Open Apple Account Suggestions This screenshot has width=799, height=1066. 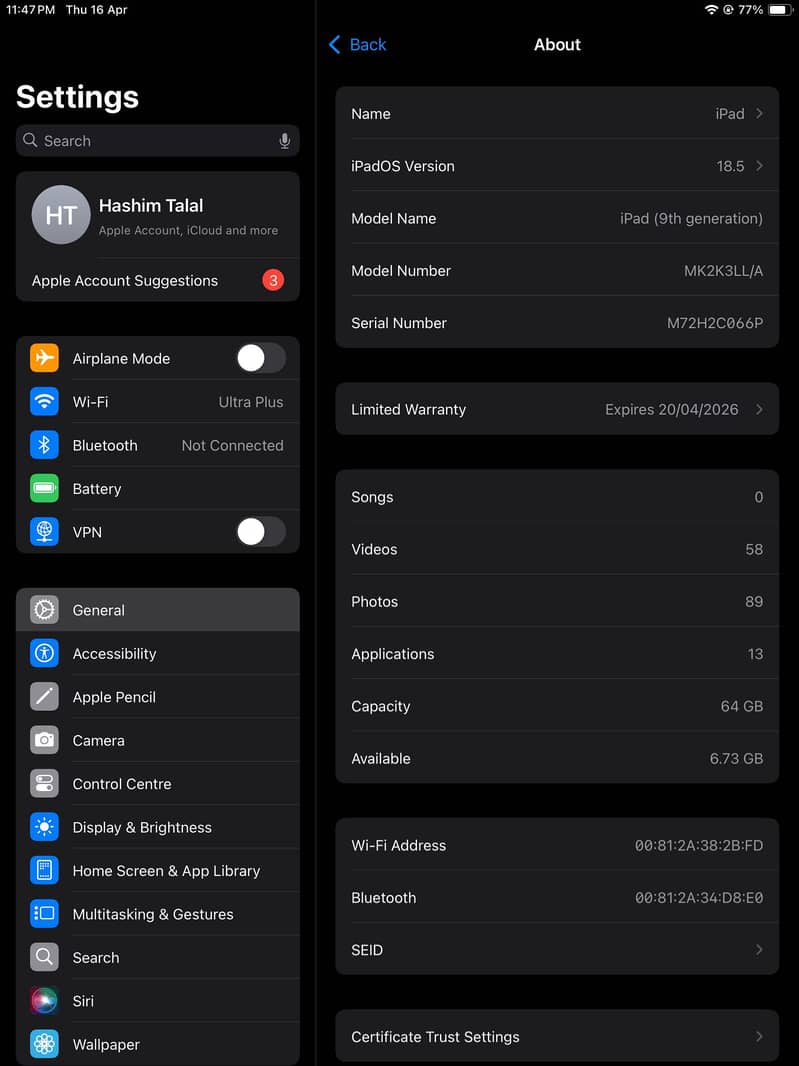pyautogui.click(x=158, y=280)
